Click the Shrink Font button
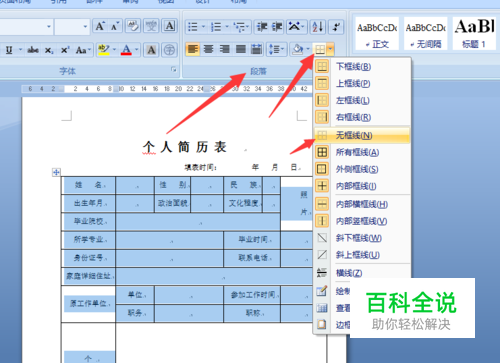Viewport: 500px width, 363px height. click(115, 26)
